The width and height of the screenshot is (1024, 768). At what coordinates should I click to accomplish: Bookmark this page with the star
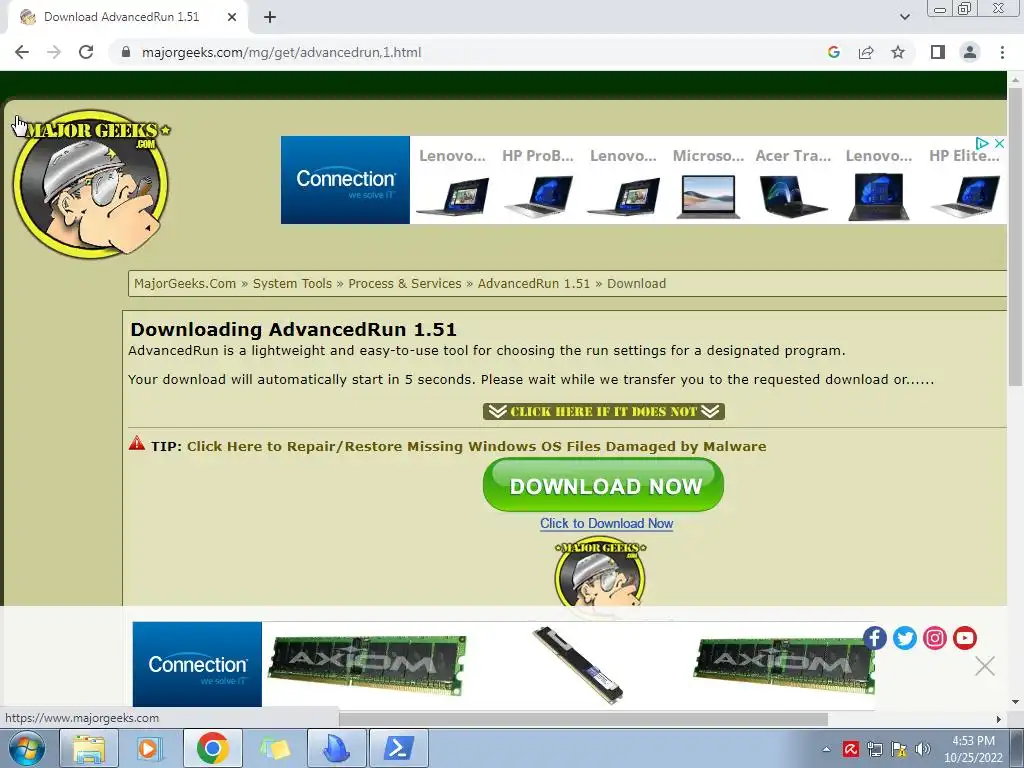898,52
